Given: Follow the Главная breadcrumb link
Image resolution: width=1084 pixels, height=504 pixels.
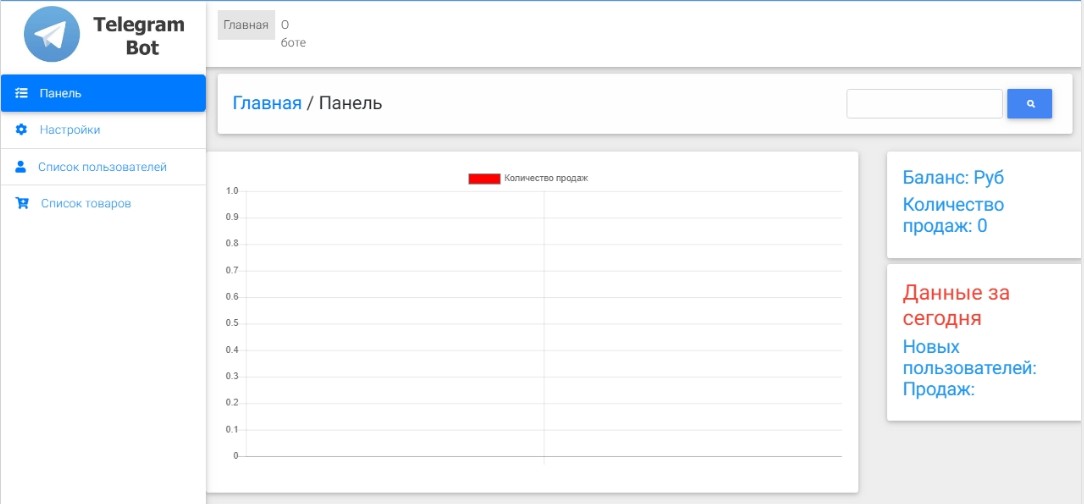Looking at the screenshot, I should click(267, 103).
